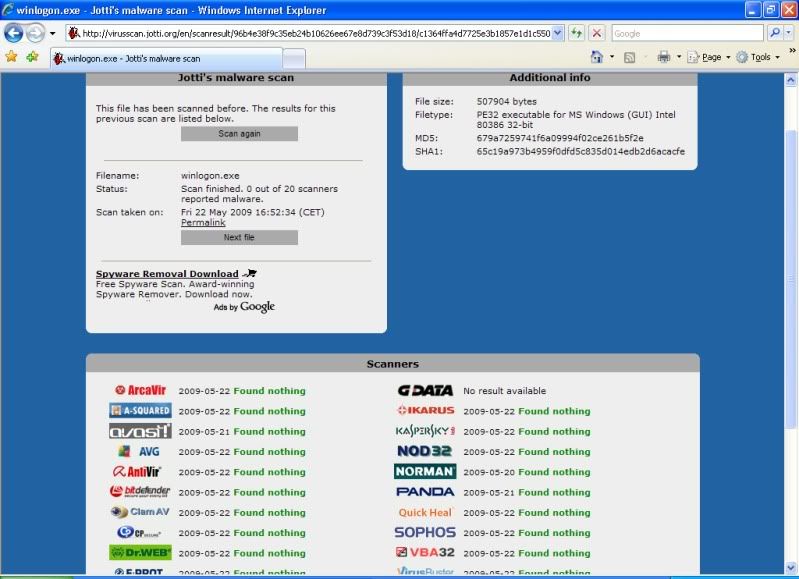The width and height of the screenshot is (799, 579).
Task: Click the ClamAV scanner logo
Action: click(140, 512)
